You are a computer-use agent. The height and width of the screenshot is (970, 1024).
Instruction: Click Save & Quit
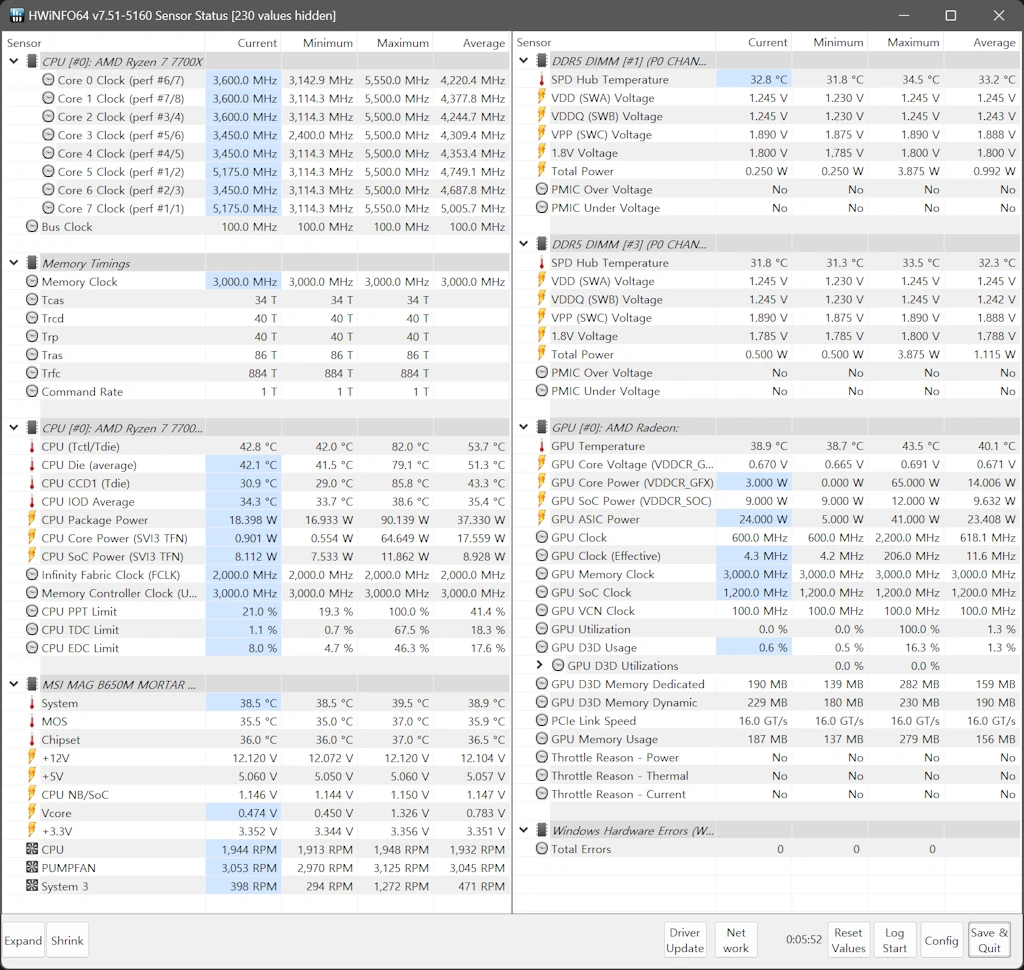click(989, 940)
